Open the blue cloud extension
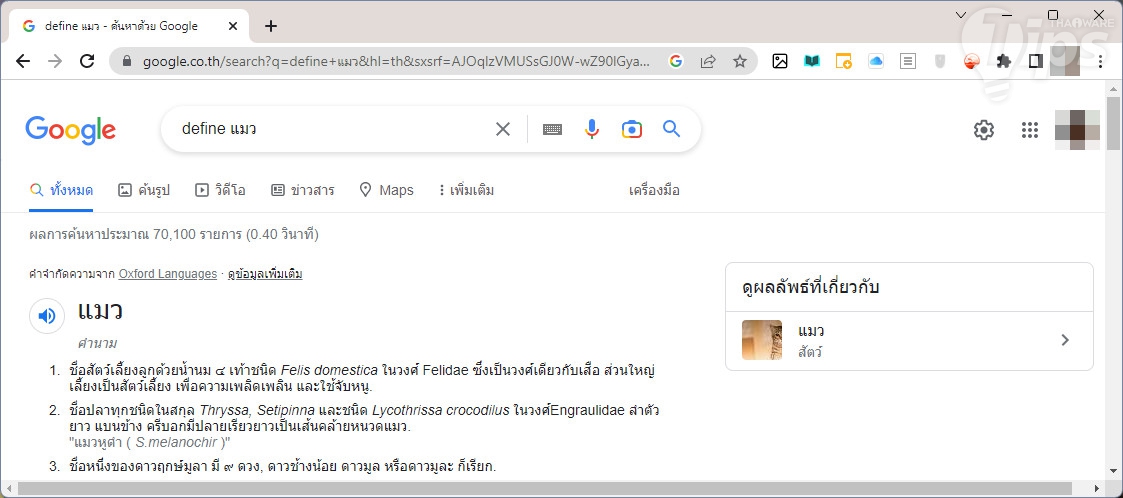 pyautogui.click(x=876, y=62)
